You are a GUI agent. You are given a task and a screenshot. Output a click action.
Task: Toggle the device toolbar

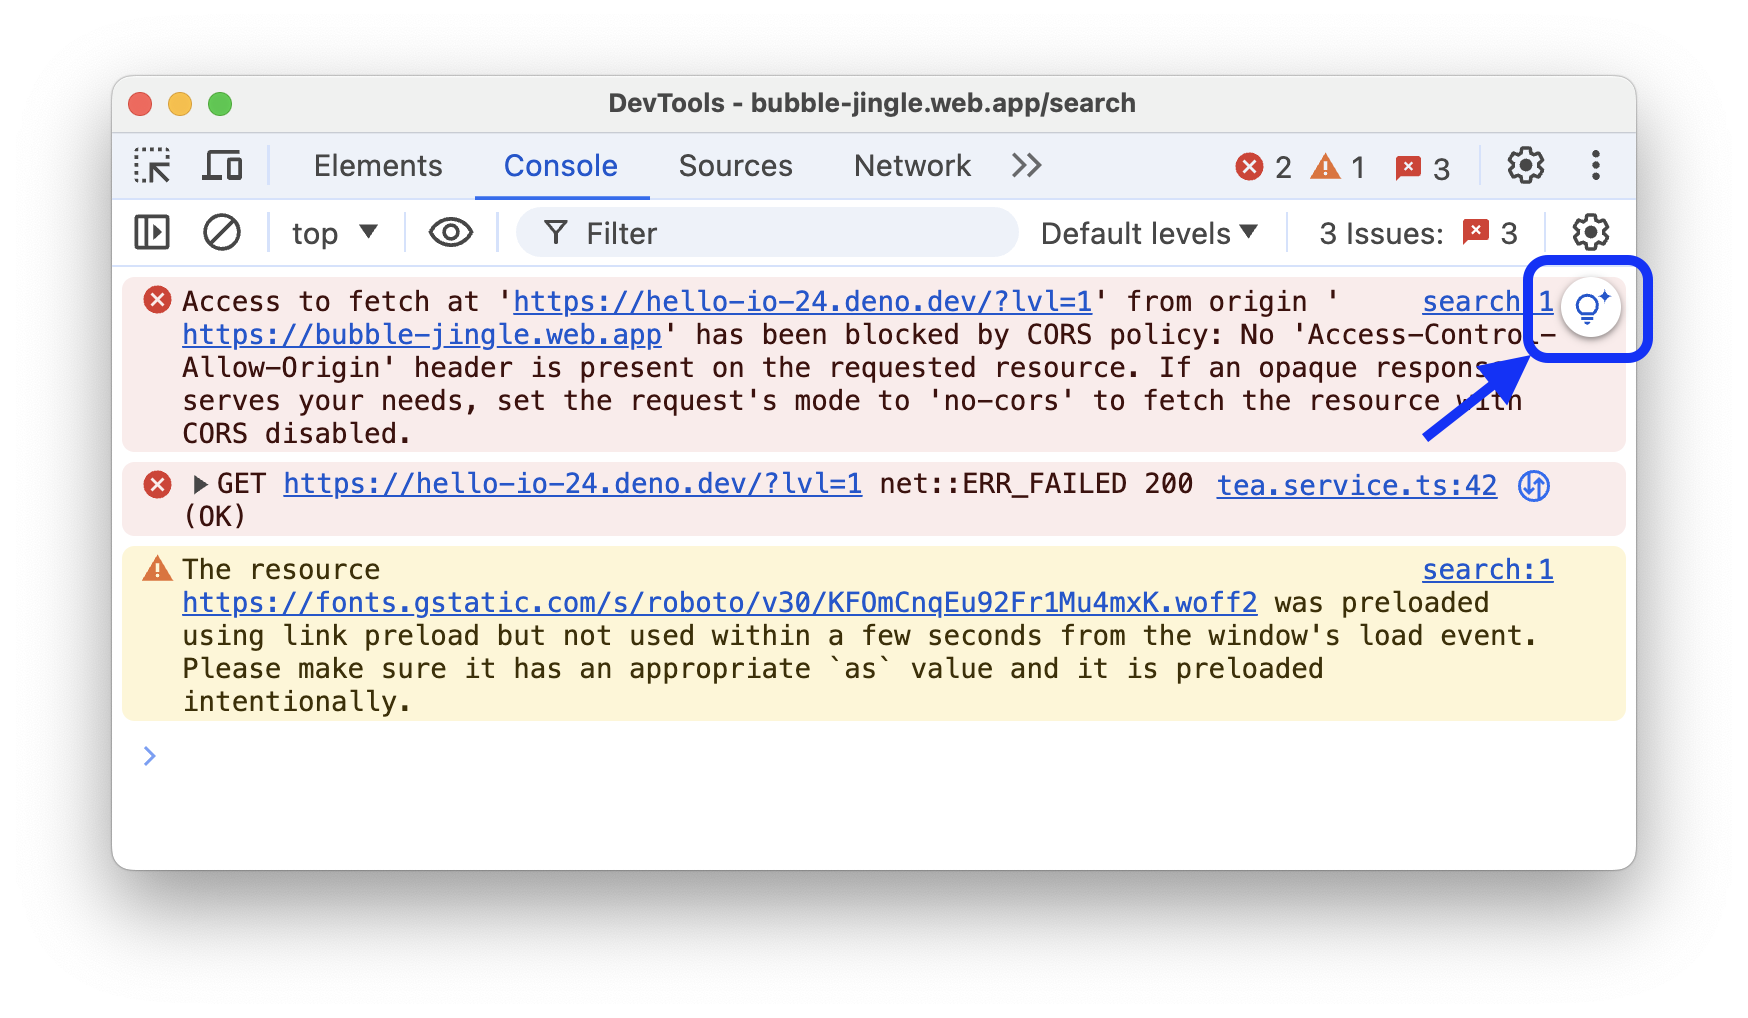pyautogui.click(x=222, y=165)
